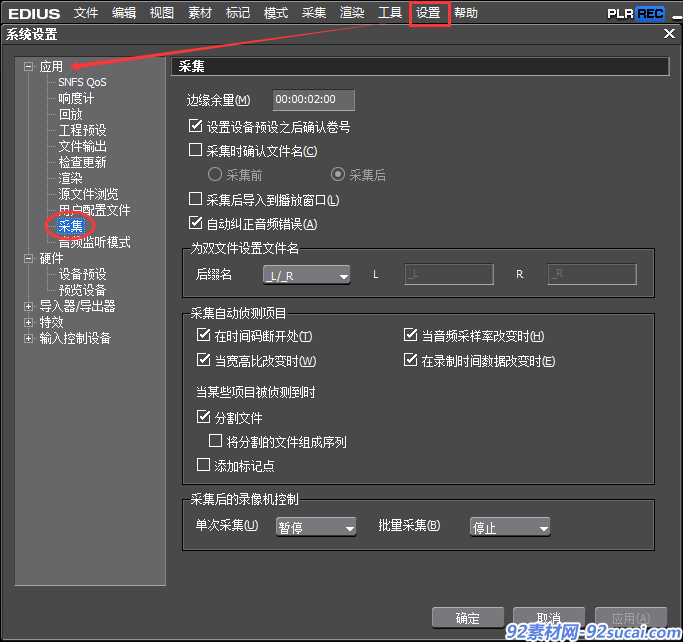Image resolution: width=683 pixels, height=642 pixels.
Task: Enable 添加标记点 checkbox
Action: 203,465
